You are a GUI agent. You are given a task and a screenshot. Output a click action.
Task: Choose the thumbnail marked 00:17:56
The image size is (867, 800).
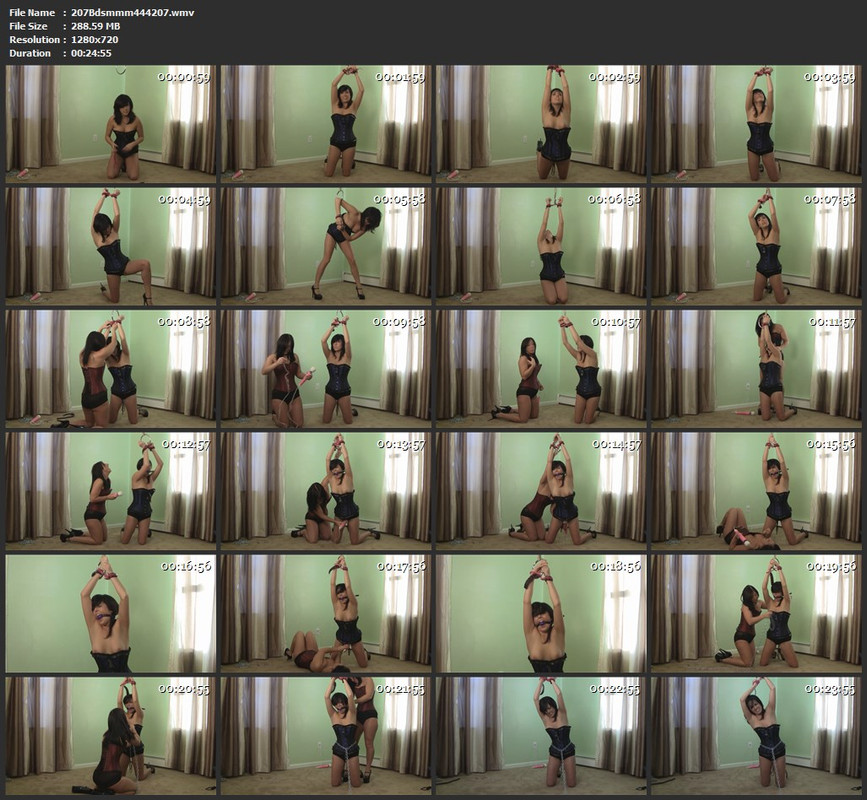[x=326, y=614]
